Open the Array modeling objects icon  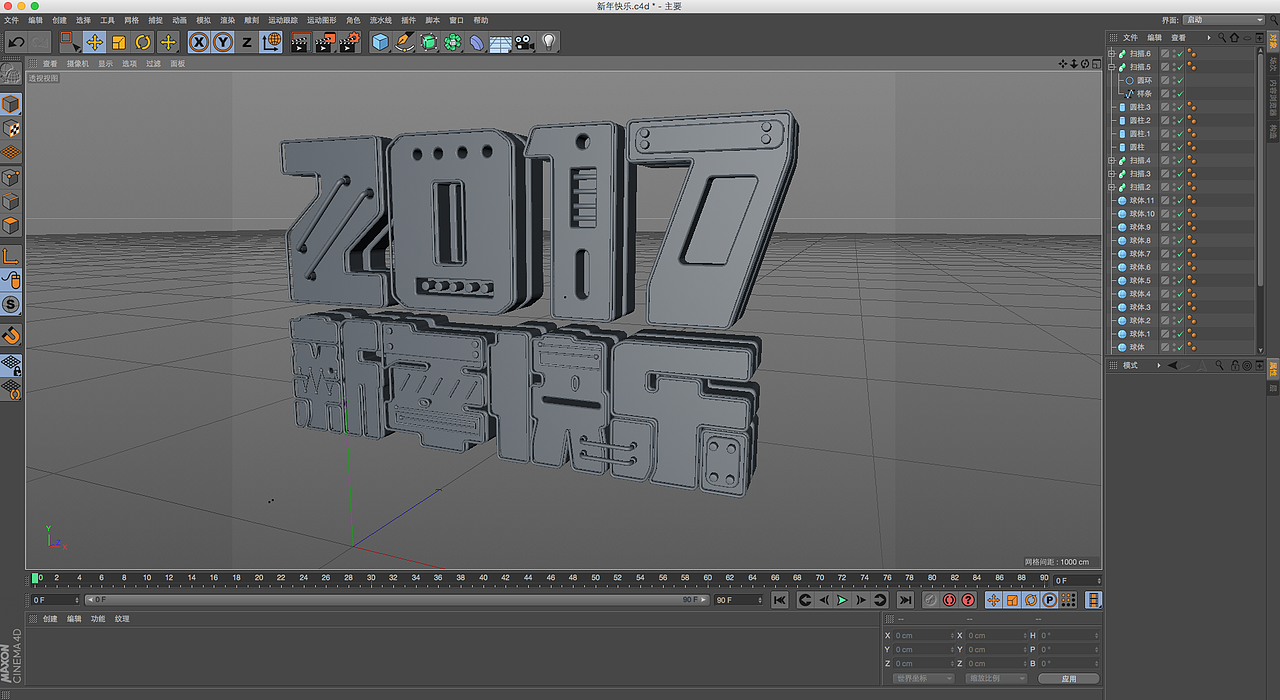[x=453, y=42]
